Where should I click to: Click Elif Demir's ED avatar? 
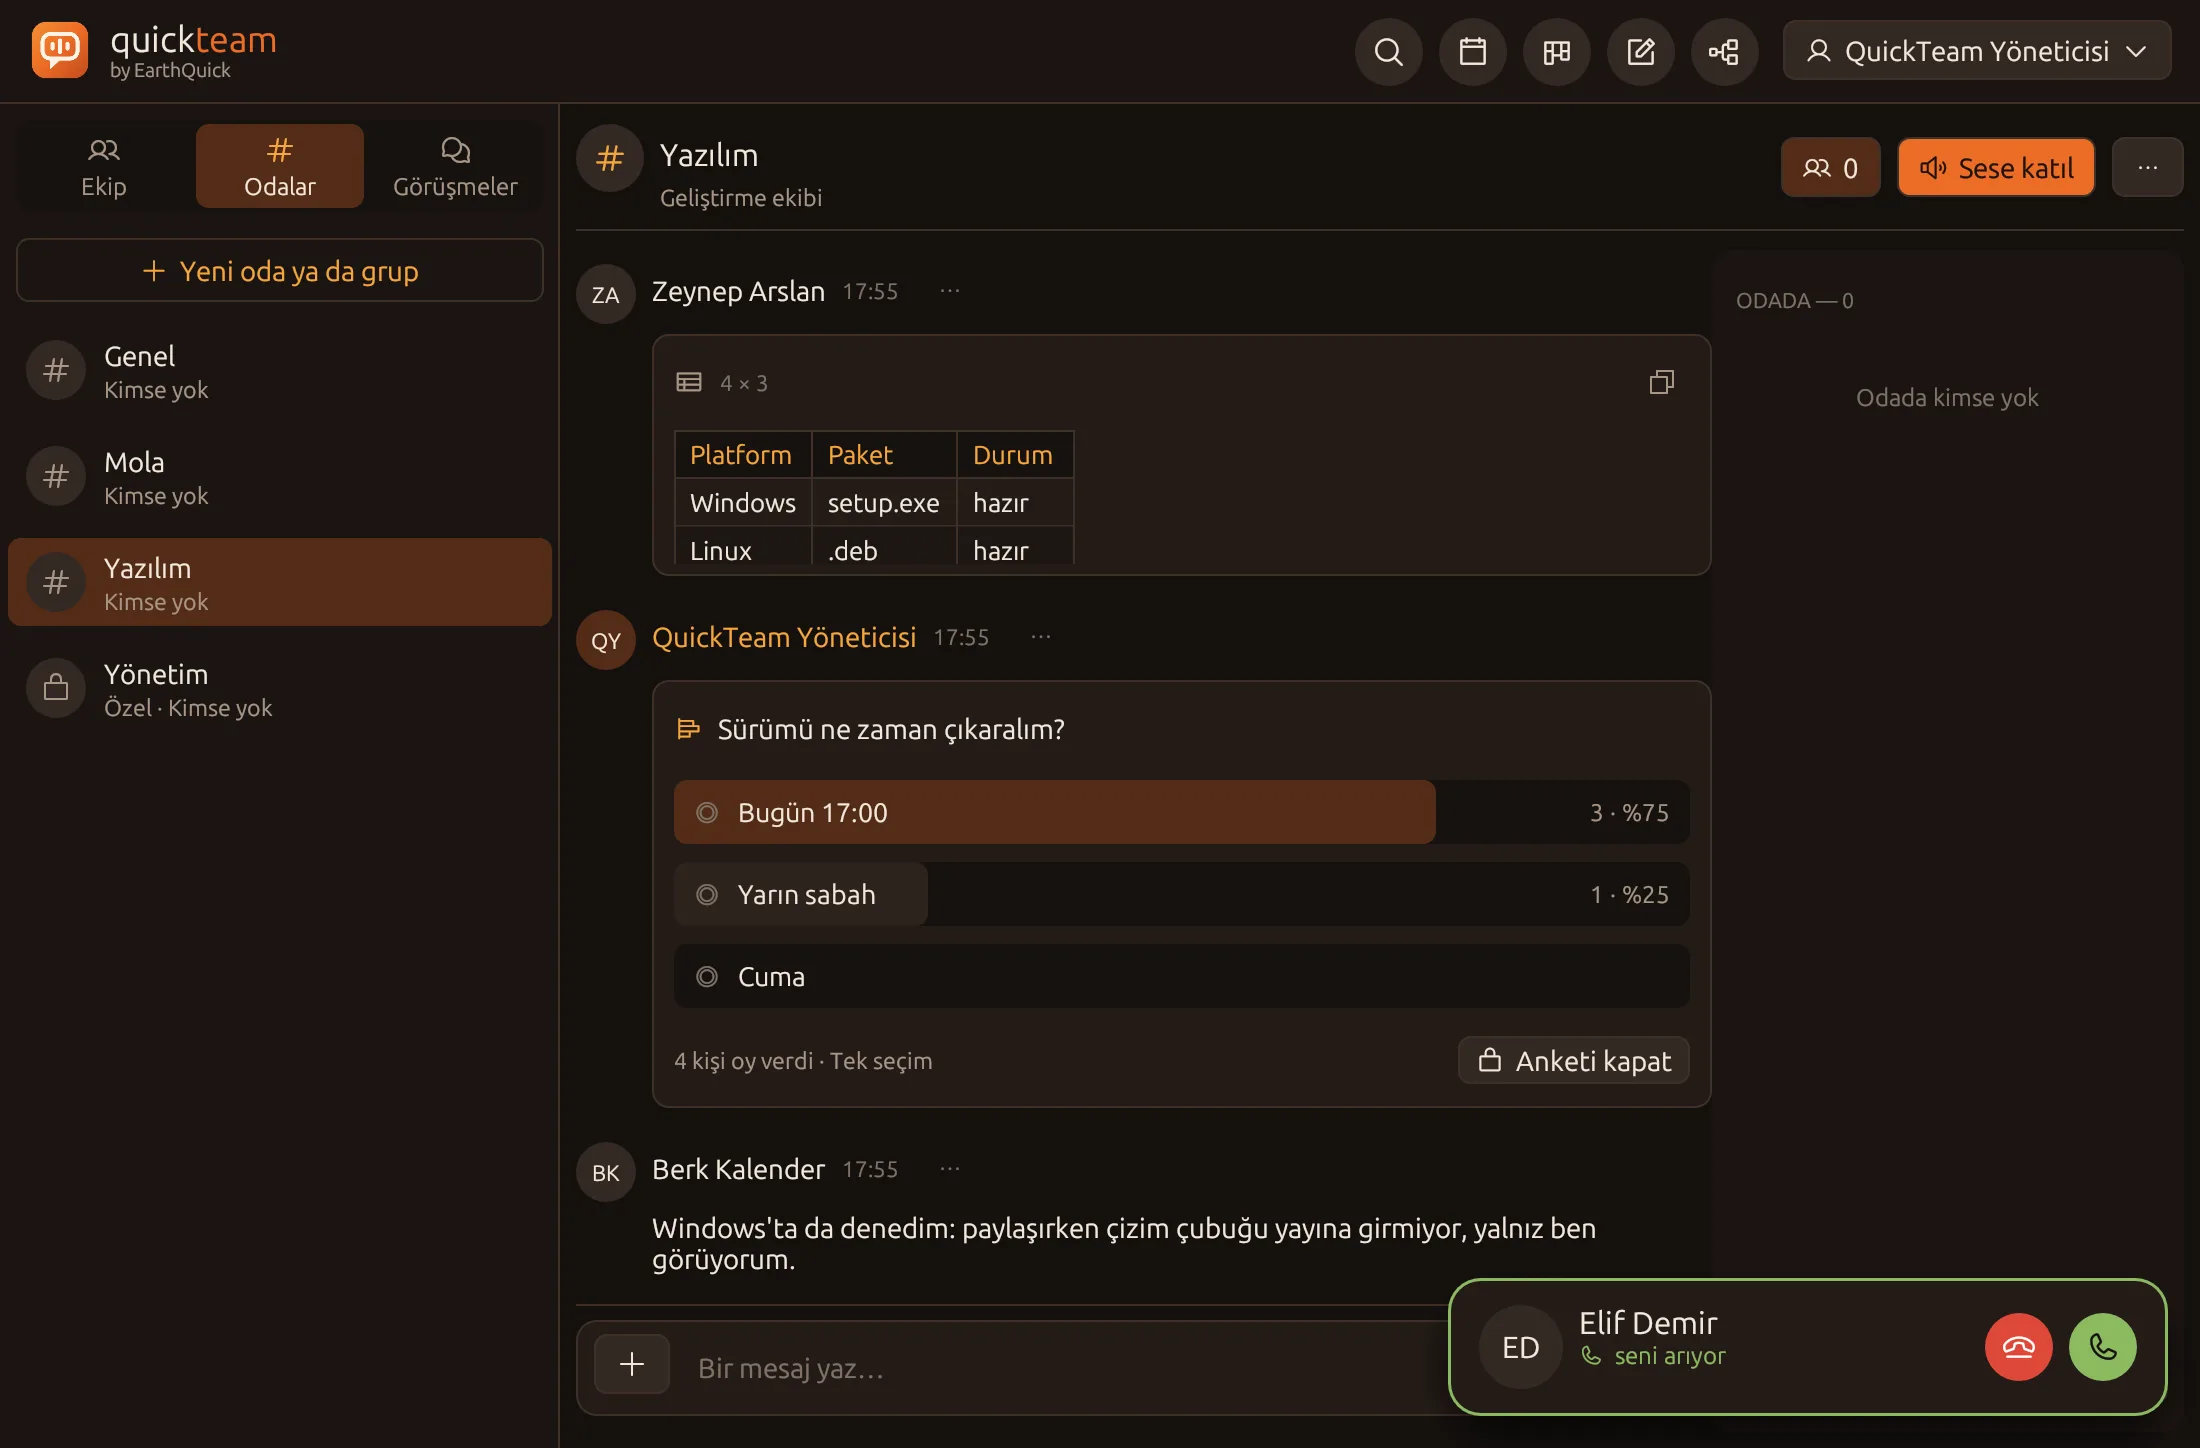[1520, 1347]
